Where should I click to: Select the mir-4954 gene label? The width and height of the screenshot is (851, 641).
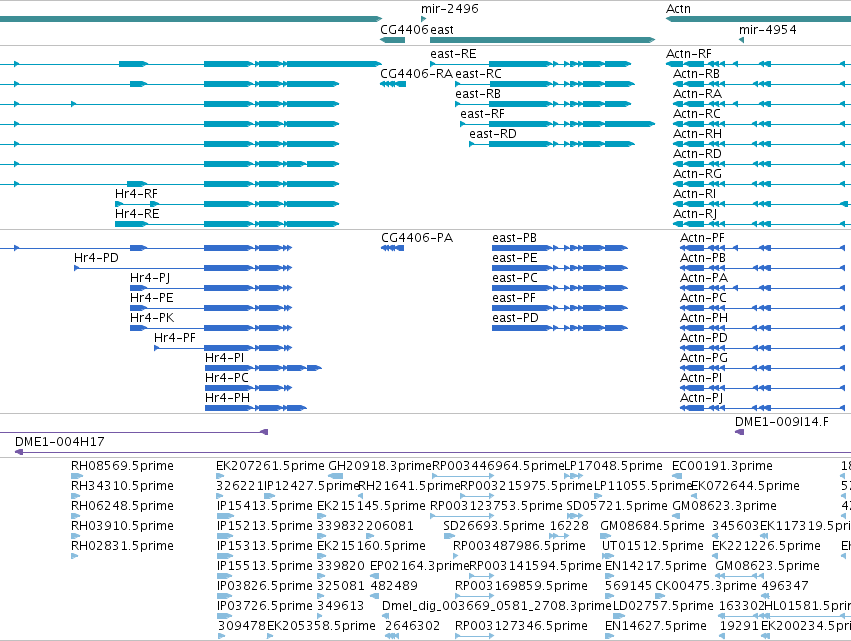coord(767,30)
